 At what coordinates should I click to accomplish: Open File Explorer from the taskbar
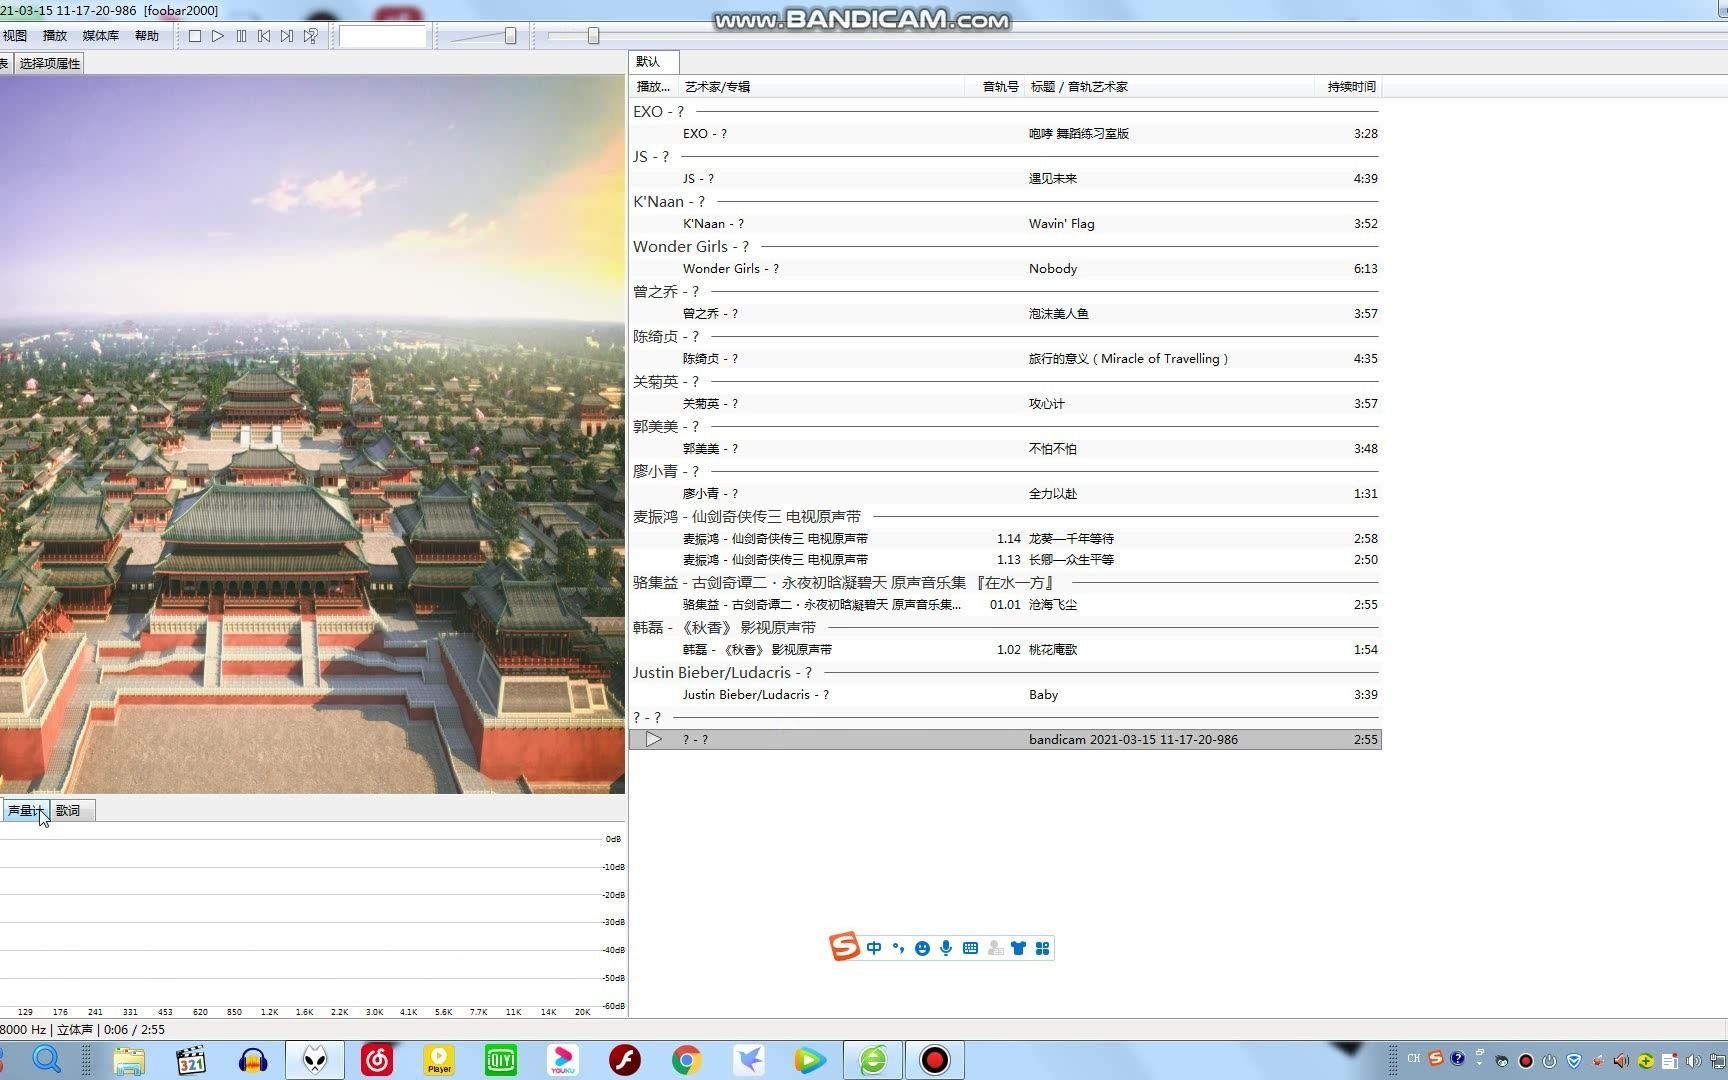point(129,1060)
